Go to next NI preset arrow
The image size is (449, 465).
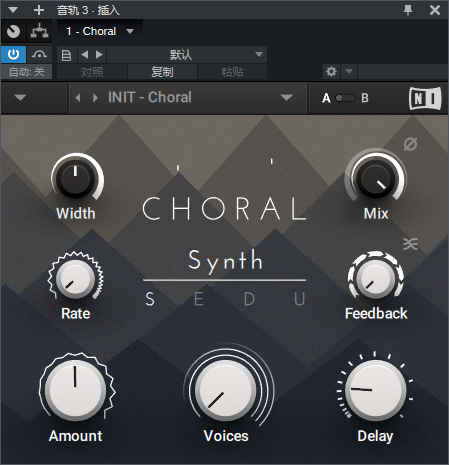click(95, 98)
